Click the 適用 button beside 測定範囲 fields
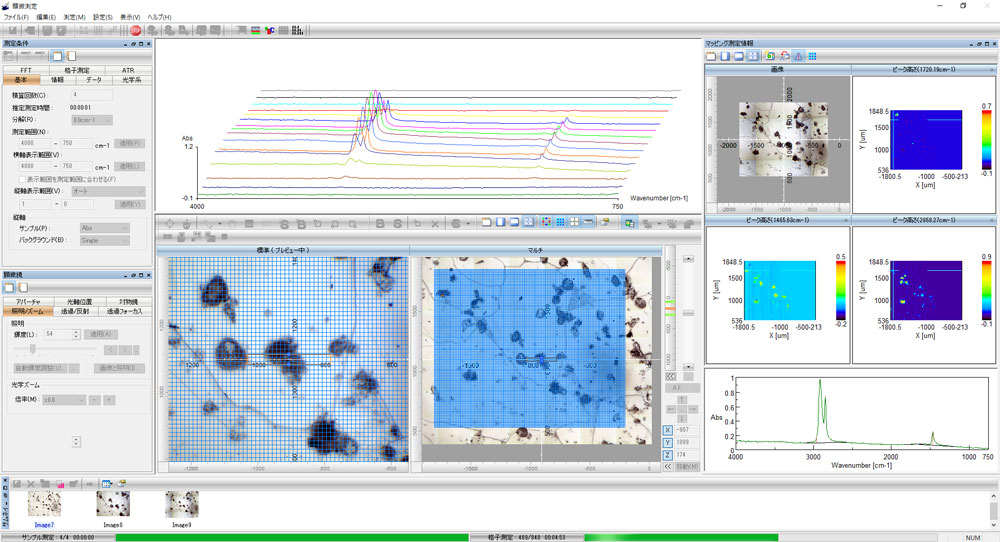 131,143
